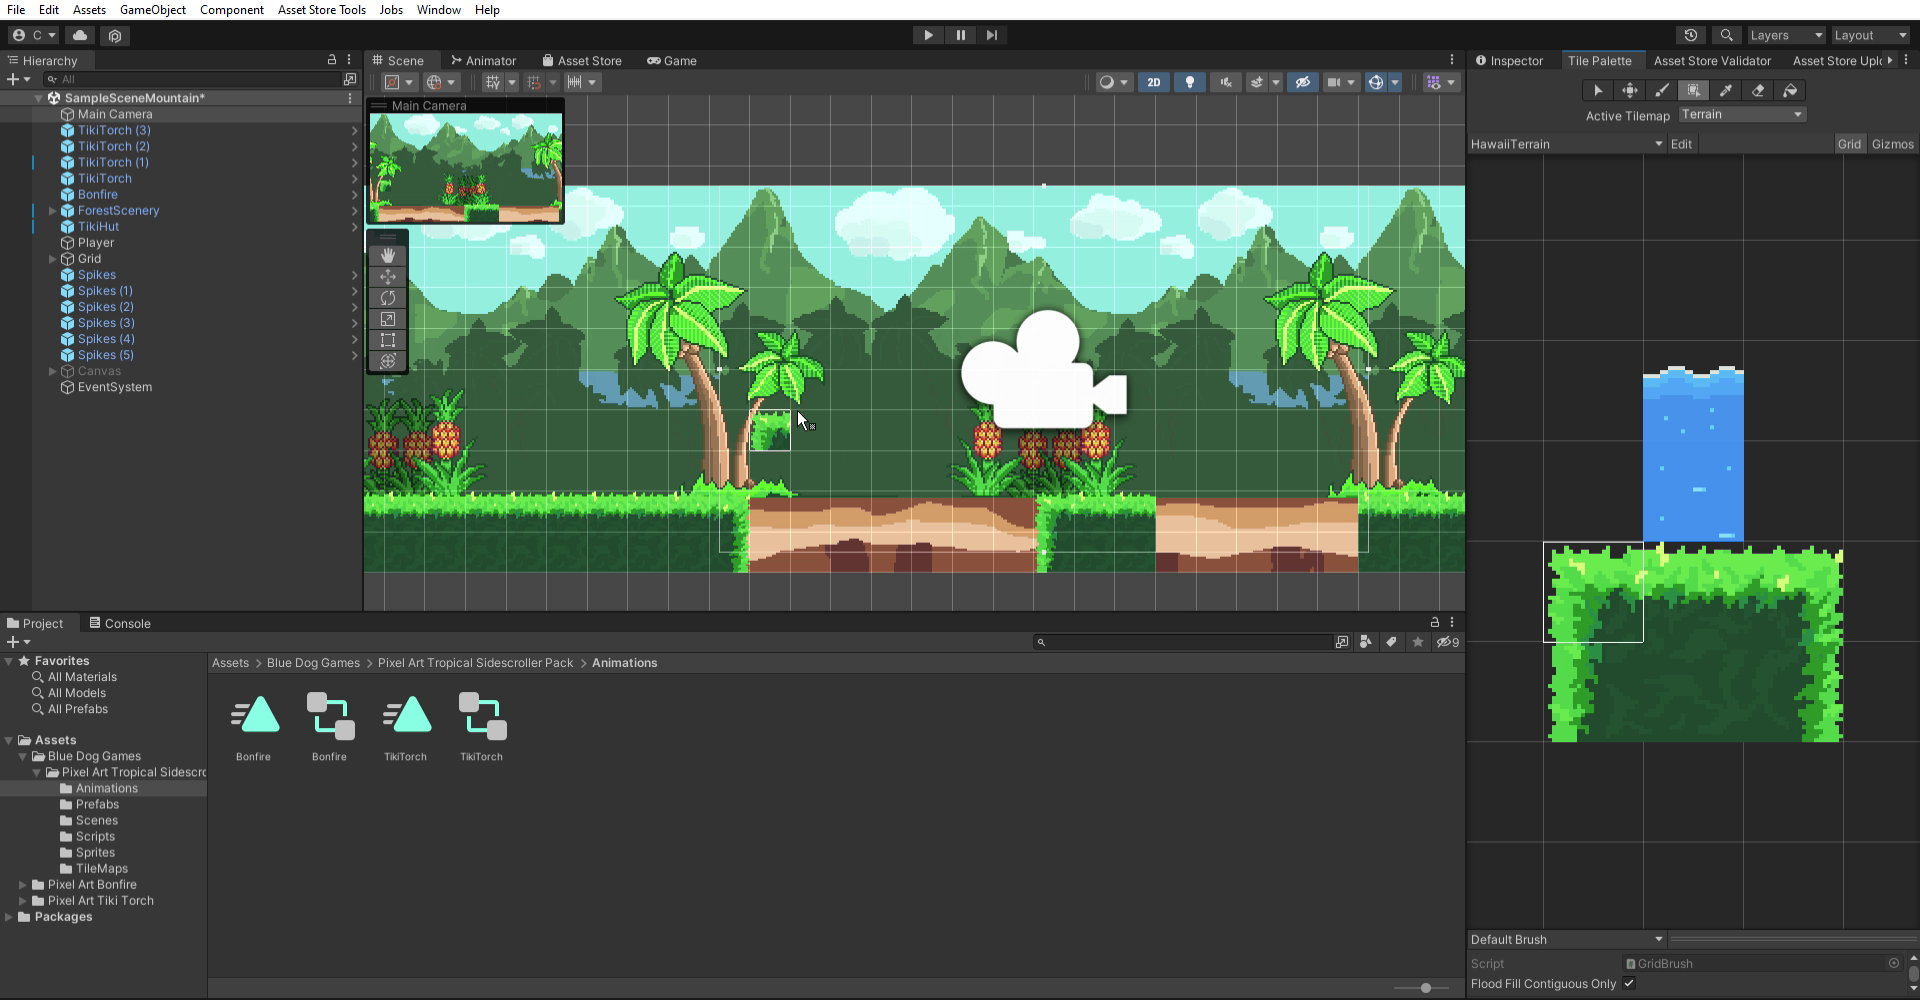The width and height of the screenshot is (1920, 1000).
Task: Select the Flood Fill bucket tool
Action: [x=1790, y=91]
